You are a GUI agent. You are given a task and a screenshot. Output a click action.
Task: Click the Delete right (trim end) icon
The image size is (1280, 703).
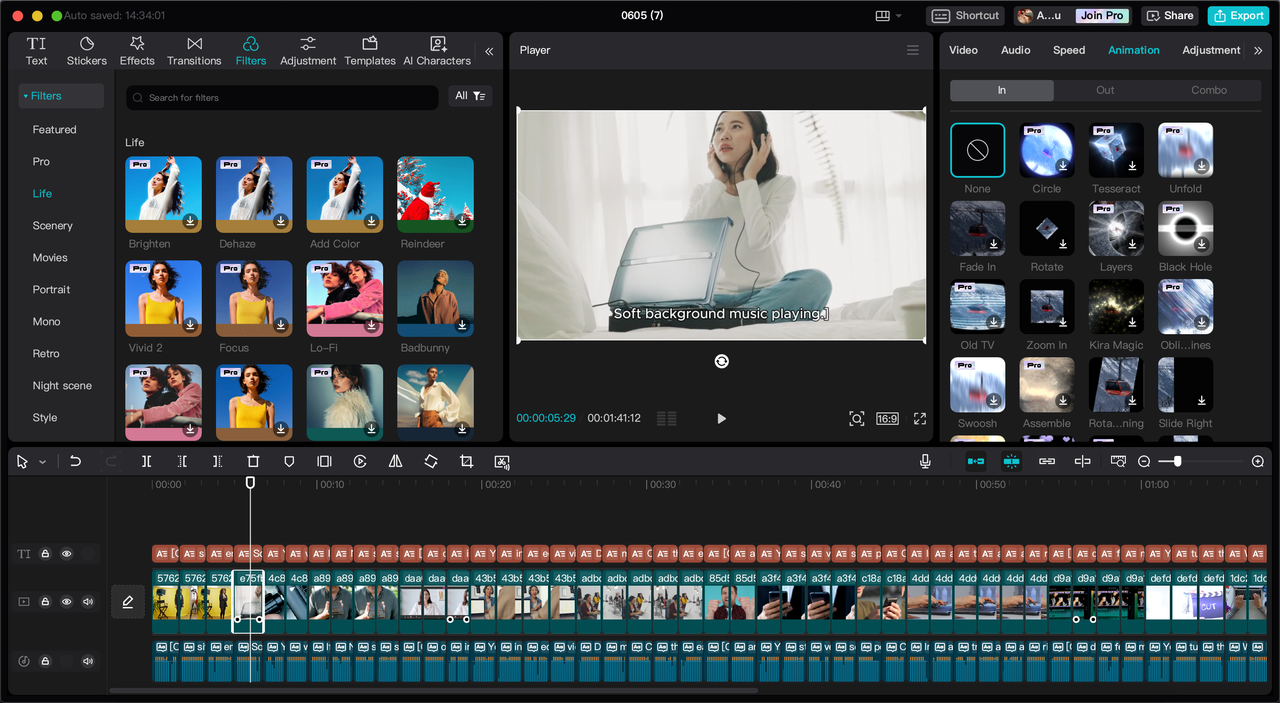pos(217,461)
